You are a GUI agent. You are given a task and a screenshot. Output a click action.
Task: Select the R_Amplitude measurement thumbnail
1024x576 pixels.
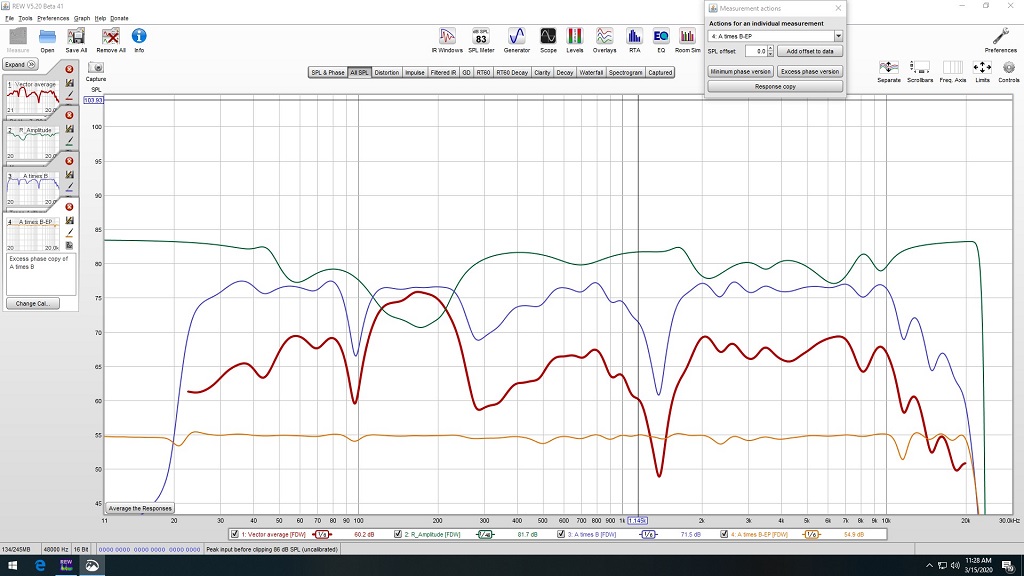pos(33,143)
